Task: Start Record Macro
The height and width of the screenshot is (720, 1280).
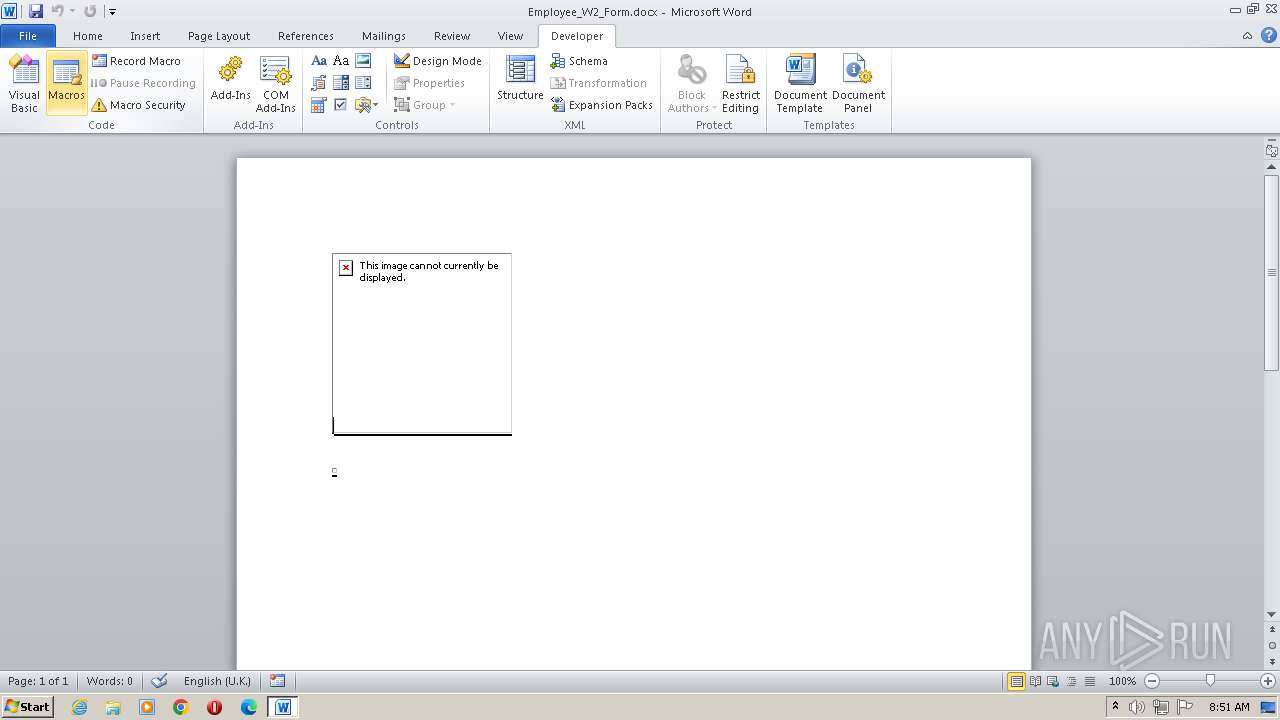Action: point(137,61)
